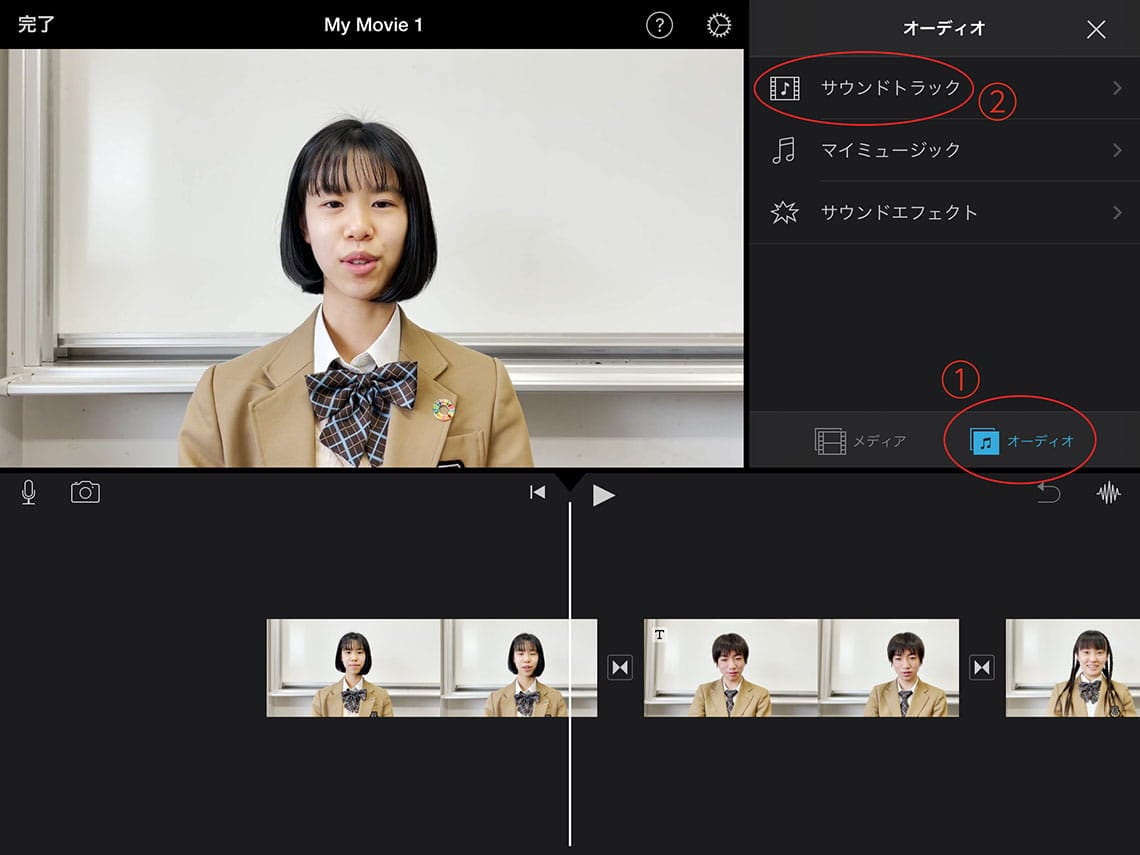The height and width of the screenshot is (855, 1140).
Task: Switch to the オーディオ tab
Action: 1021,441
